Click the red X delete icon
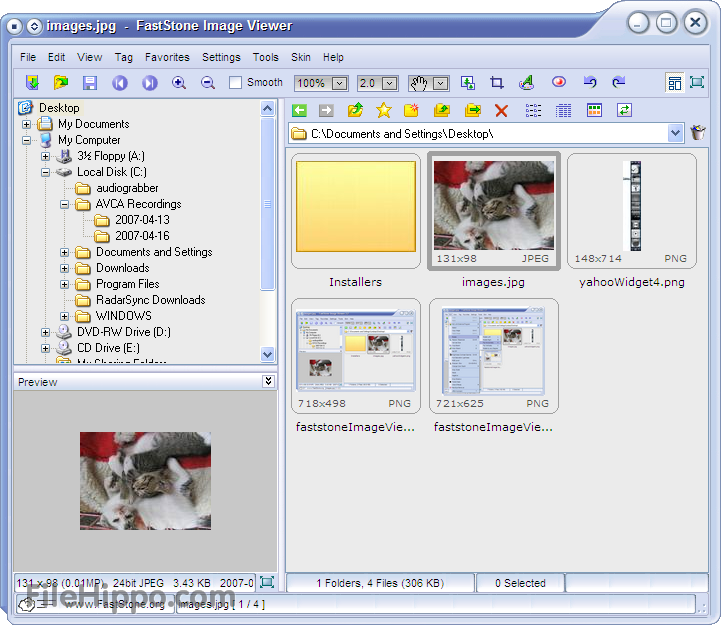This screenshot has height=625, width=721. [501, 110]
